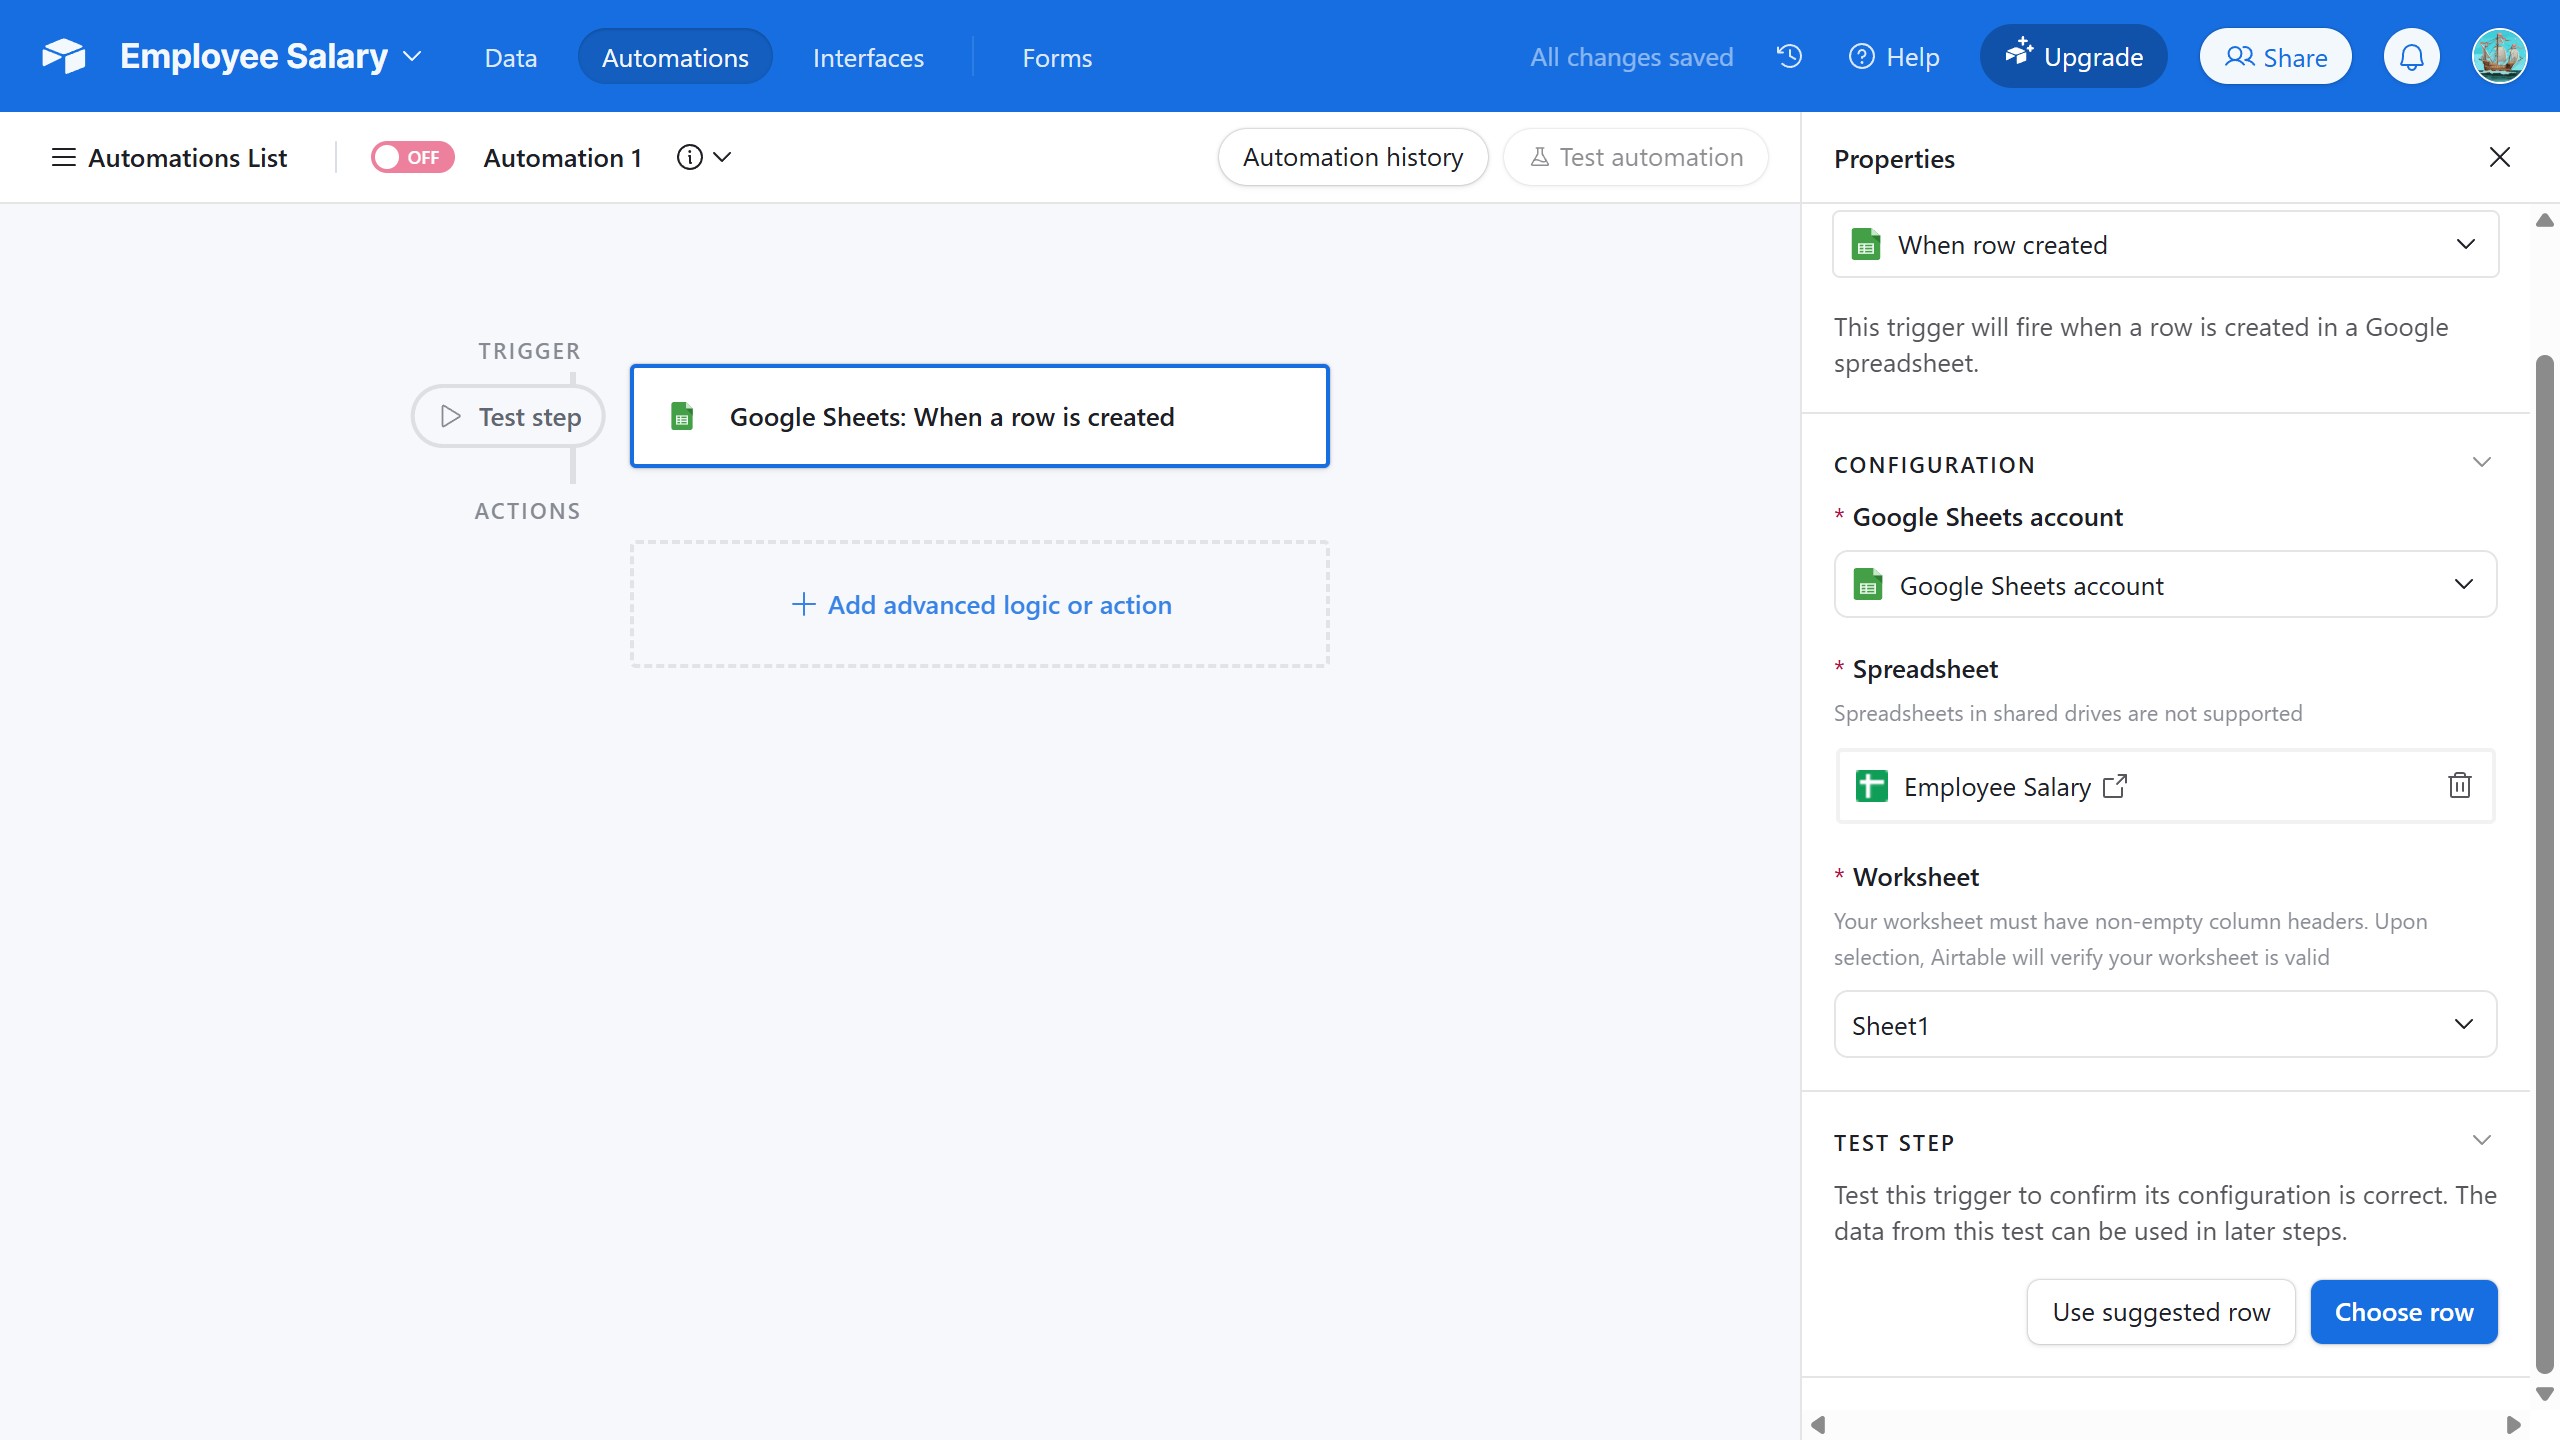Viewport: 2560px width, 1440px height.
Task: Open the Sheet1 worksheet dropdown
Action: pos(2165,1024)
